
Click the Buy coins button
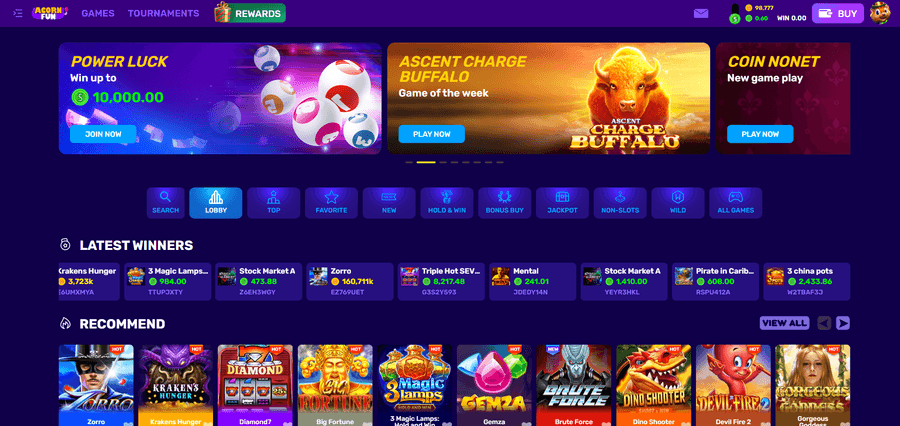click(837, 13)
